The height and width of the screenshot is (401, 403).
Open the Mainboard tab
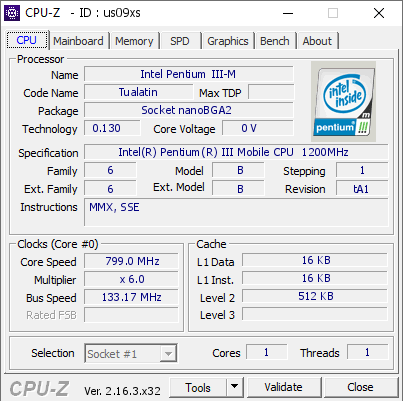(79, 41)
